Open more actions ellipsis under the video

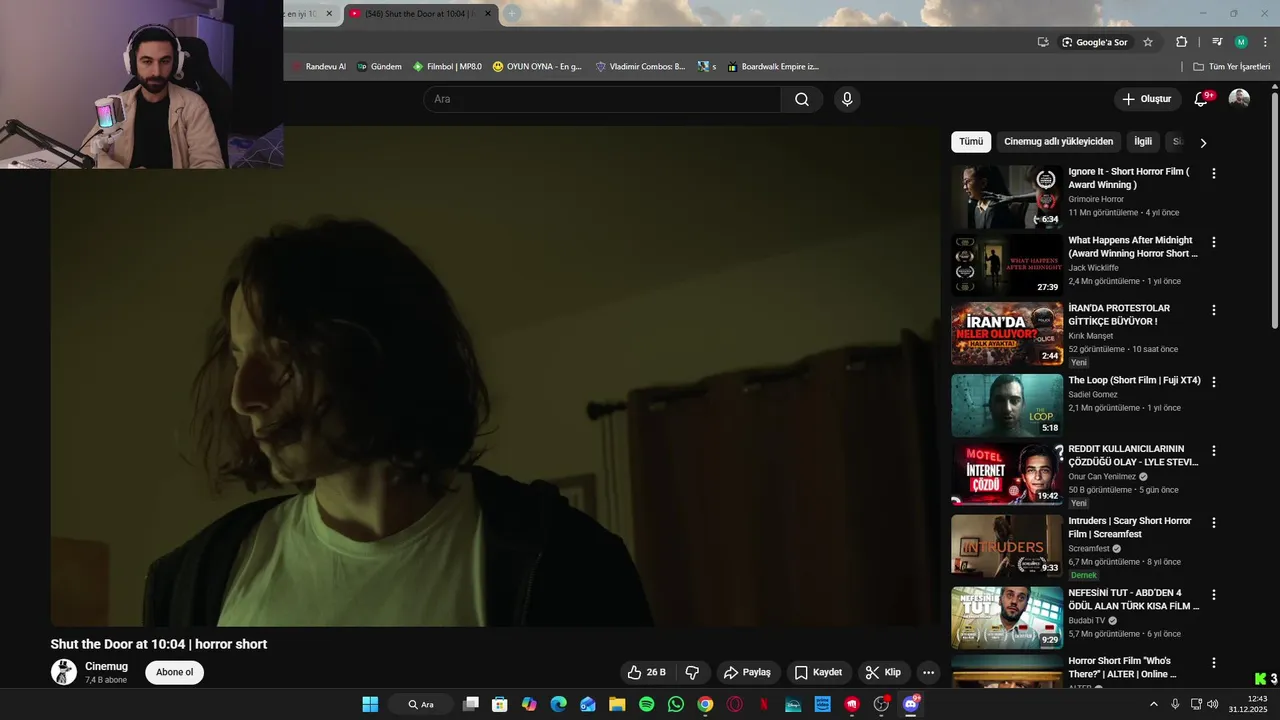pyautogui.click(x=928, y=672)
